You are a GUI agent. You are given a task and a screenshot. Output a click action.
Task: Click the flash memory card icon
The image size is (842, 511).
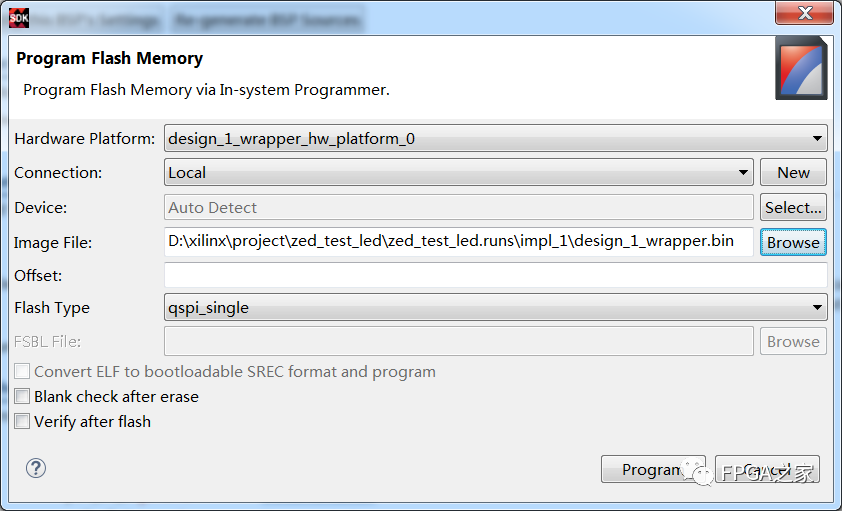801,68
